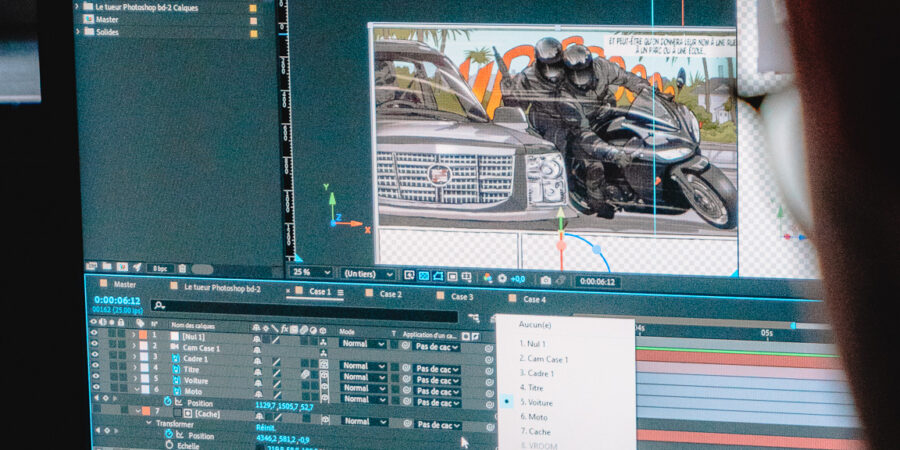
Task: Click the Réinit. reset link
Action: pyautogui.click(x=265, y=428)
